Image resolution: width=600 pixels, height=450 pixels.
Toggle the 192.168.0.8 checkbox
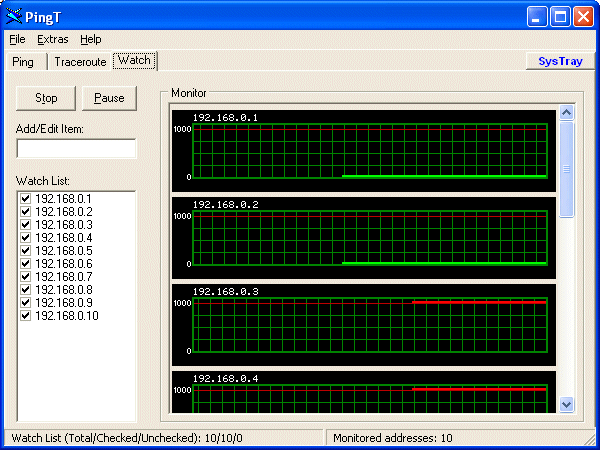click(25, 290)
